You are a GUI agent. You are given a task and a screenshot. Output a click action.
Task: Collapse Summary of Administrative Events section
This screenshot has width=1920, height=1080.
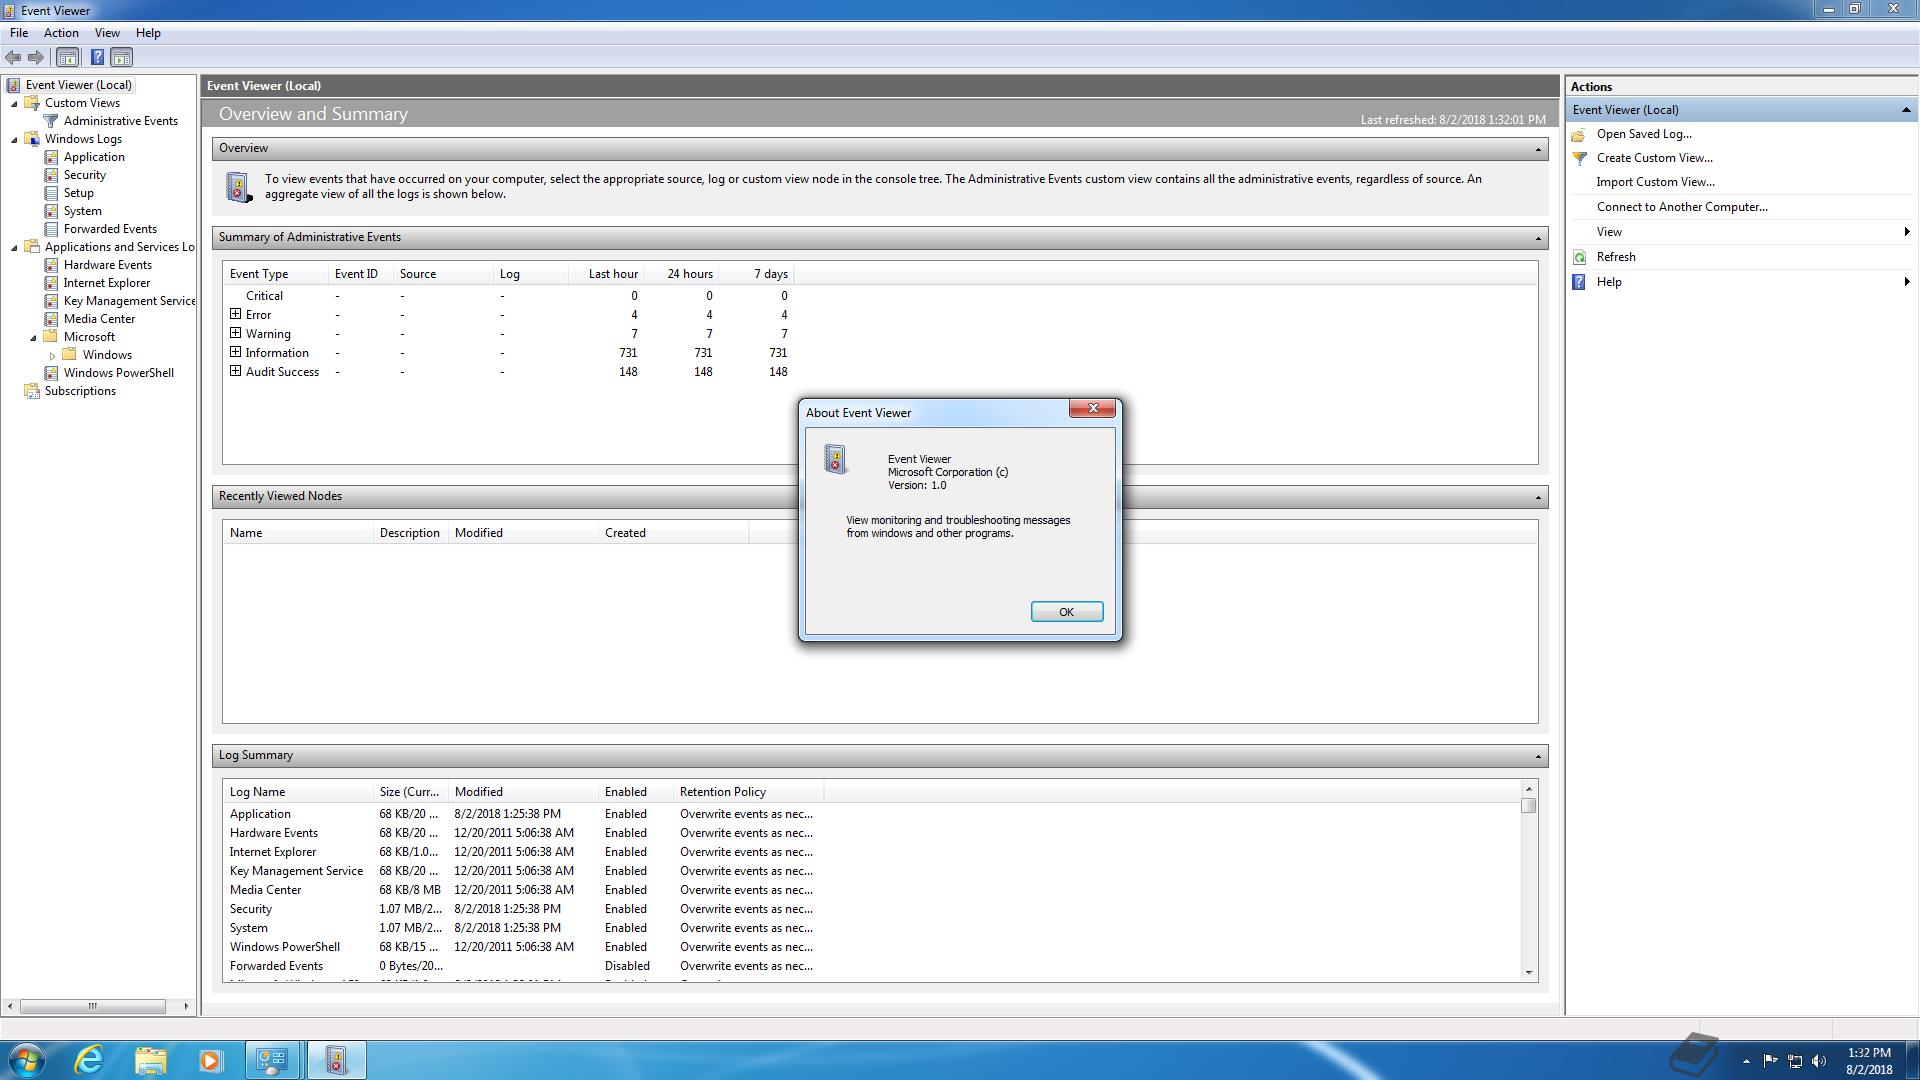click(1538, 238)
